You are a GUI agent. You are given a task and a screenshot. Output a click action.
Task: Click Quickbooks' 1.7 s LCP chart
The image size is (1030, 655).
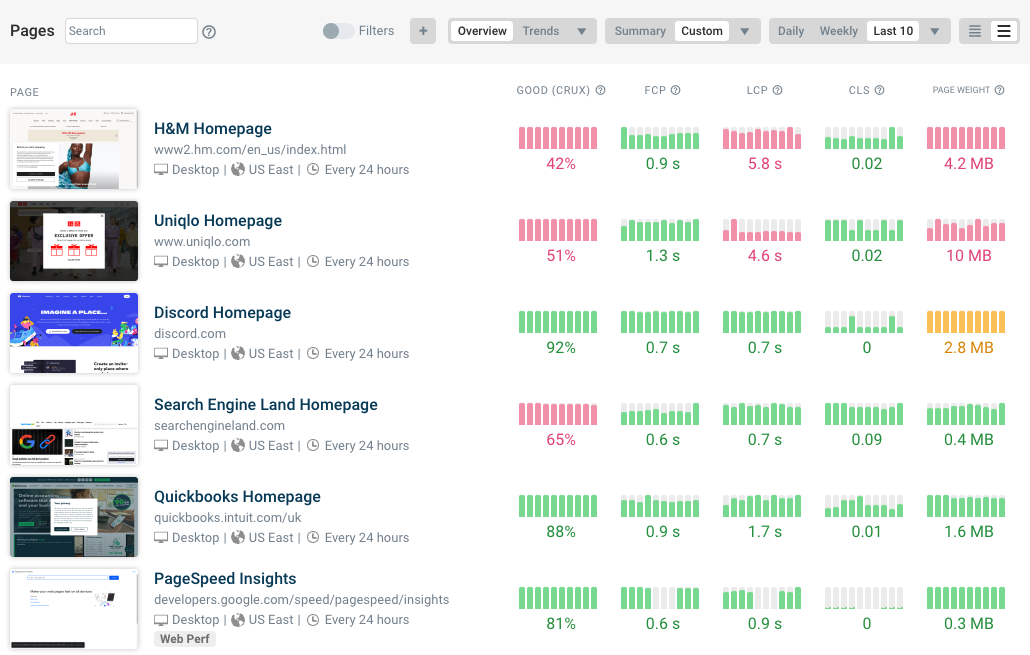762,506
